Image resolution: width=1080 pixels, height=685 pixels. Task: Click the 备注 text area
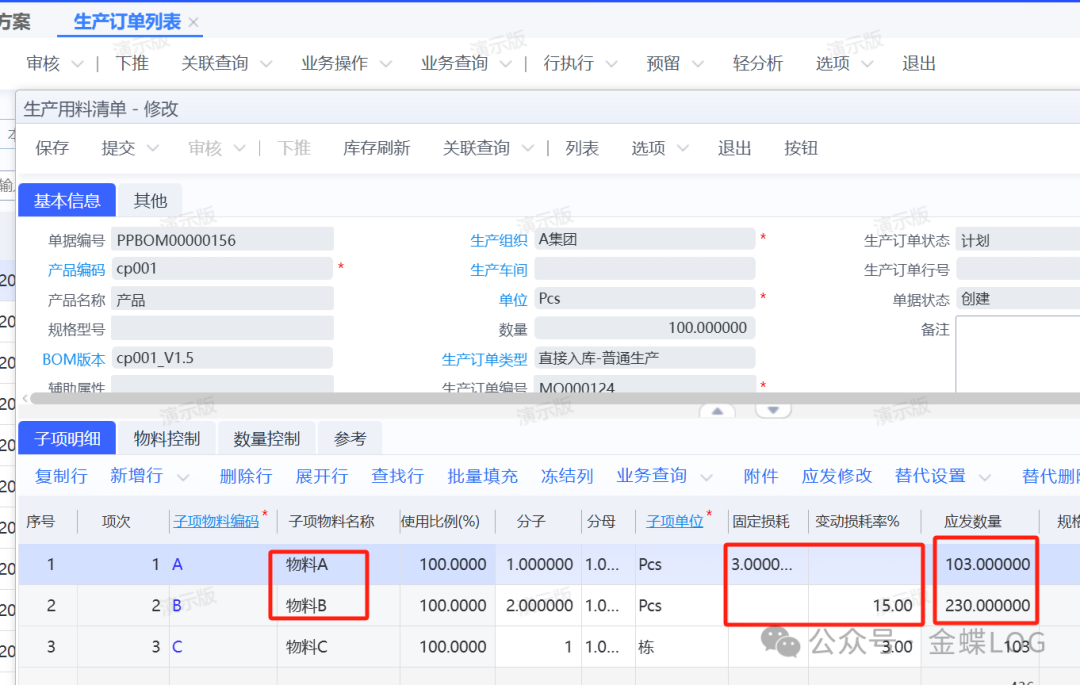tap(1016, 355)
